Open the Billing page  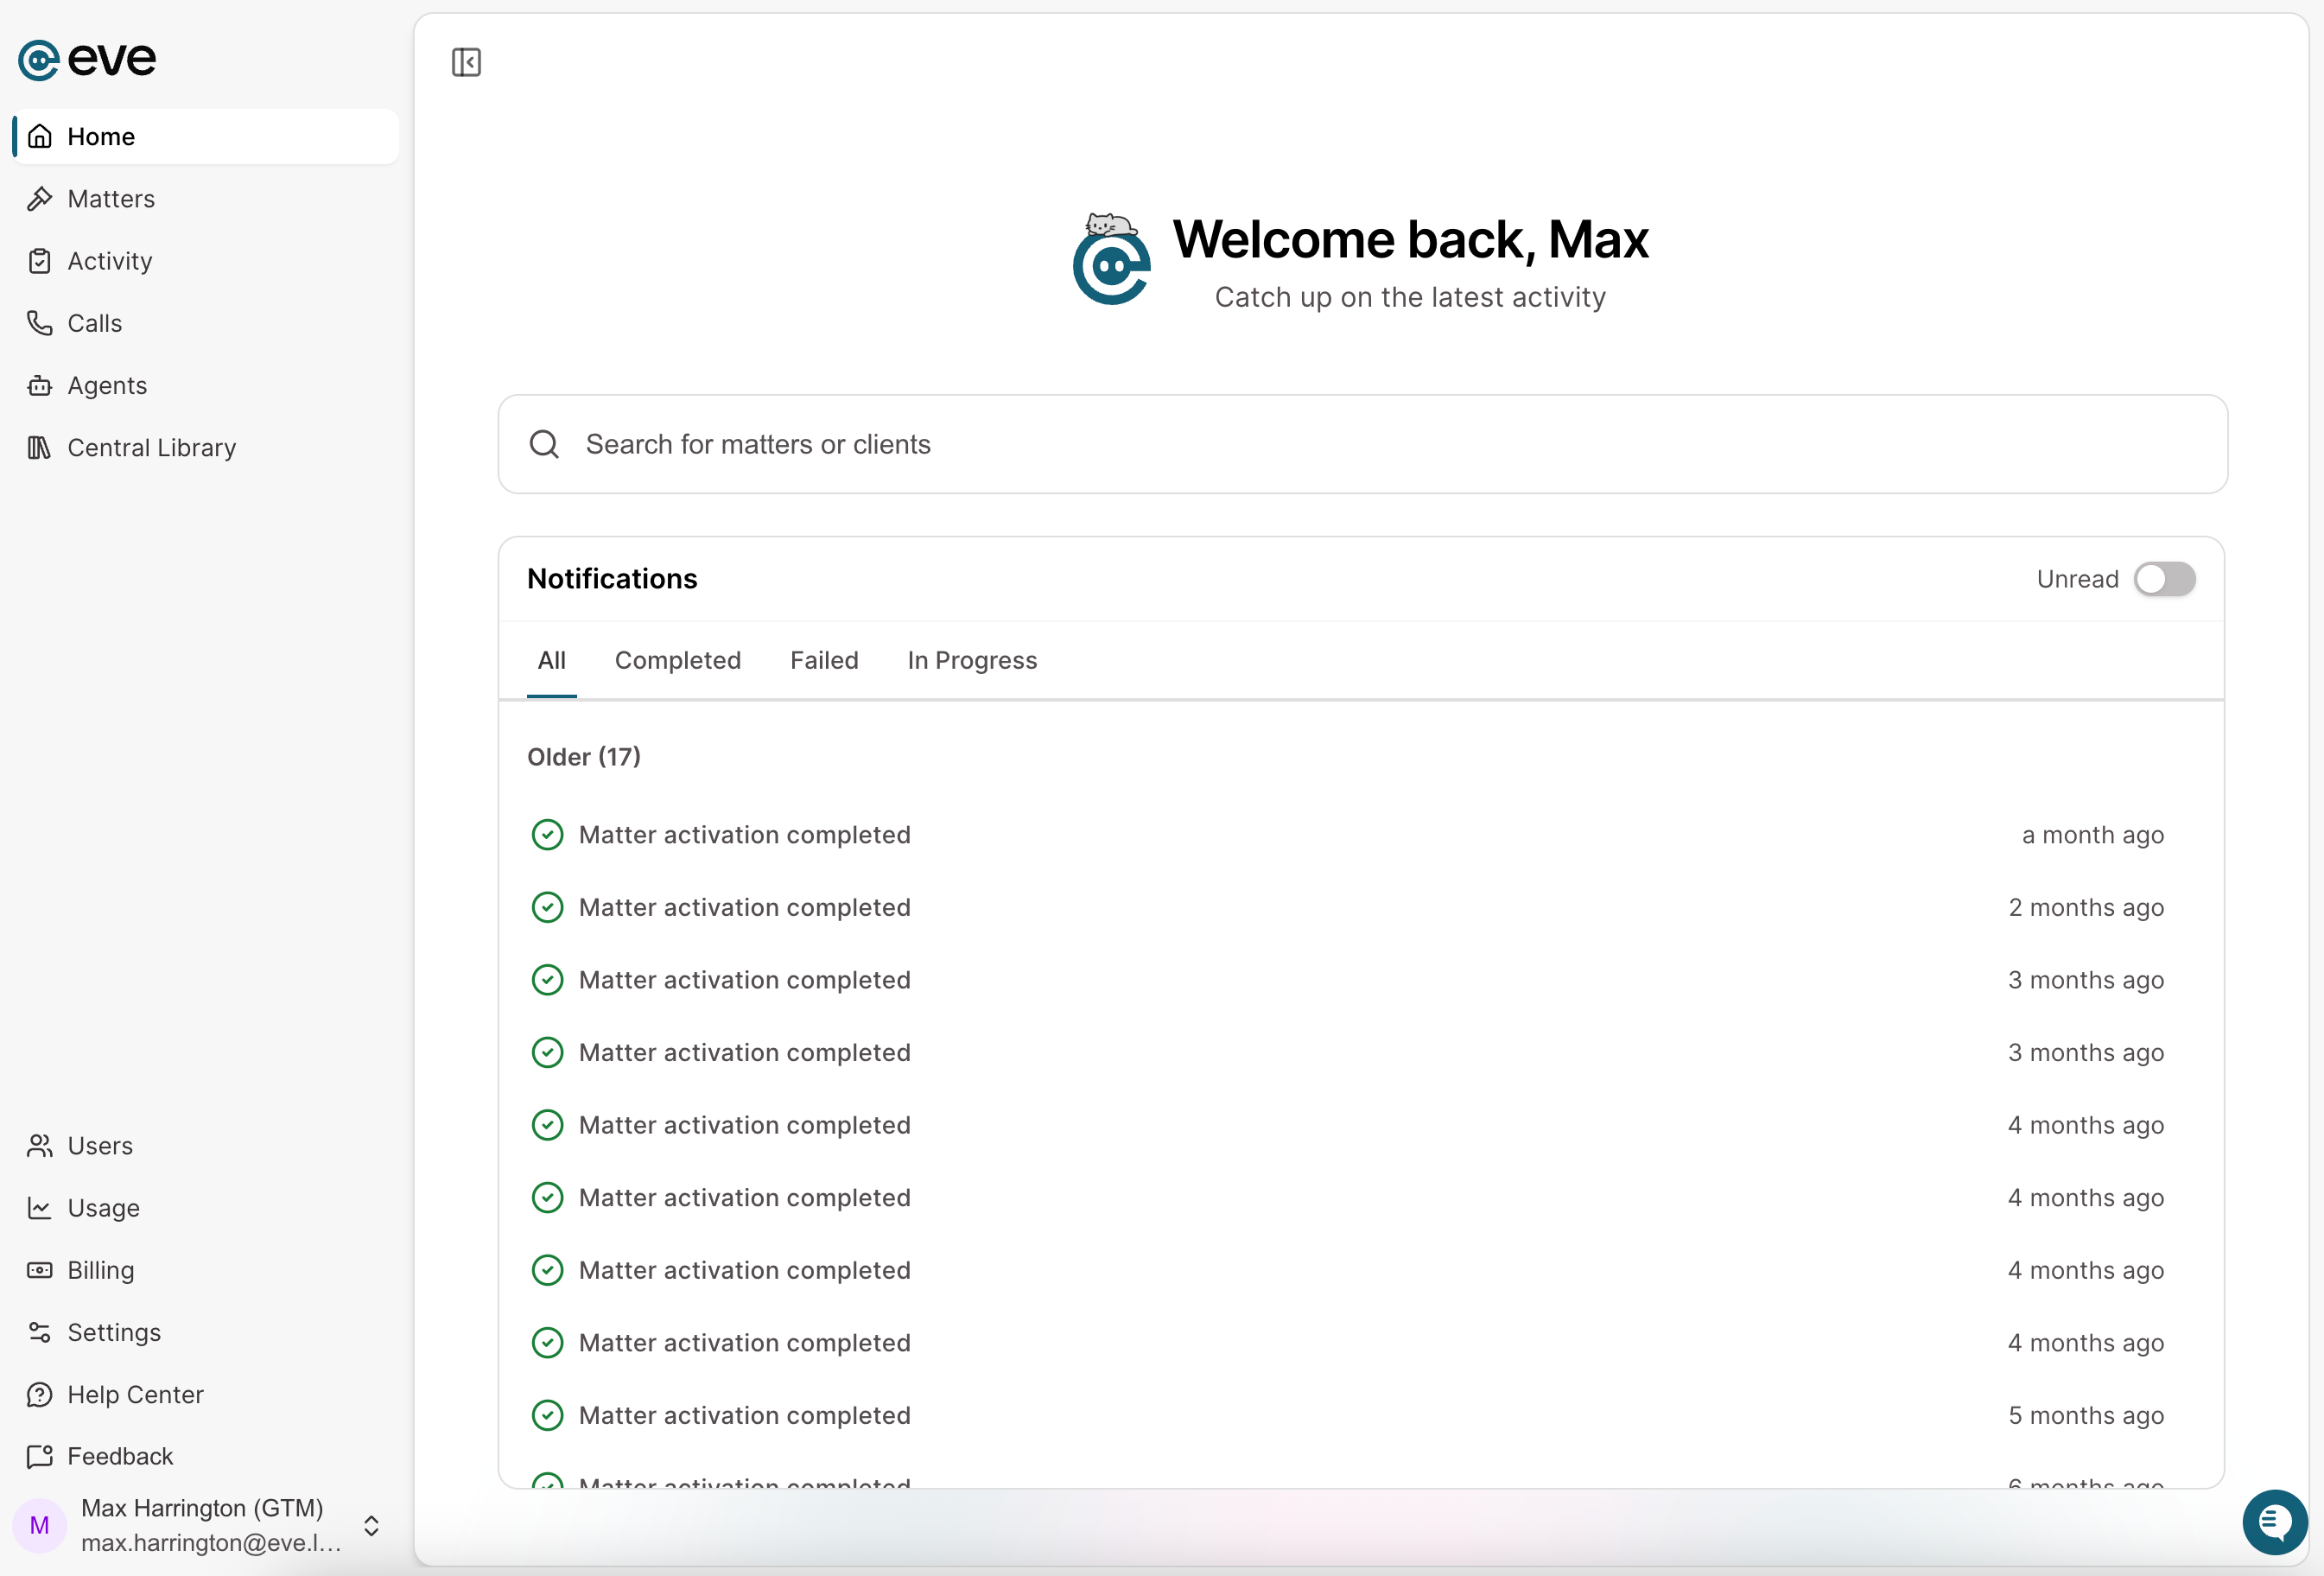pyautogui.click(x=205, y=1269)
